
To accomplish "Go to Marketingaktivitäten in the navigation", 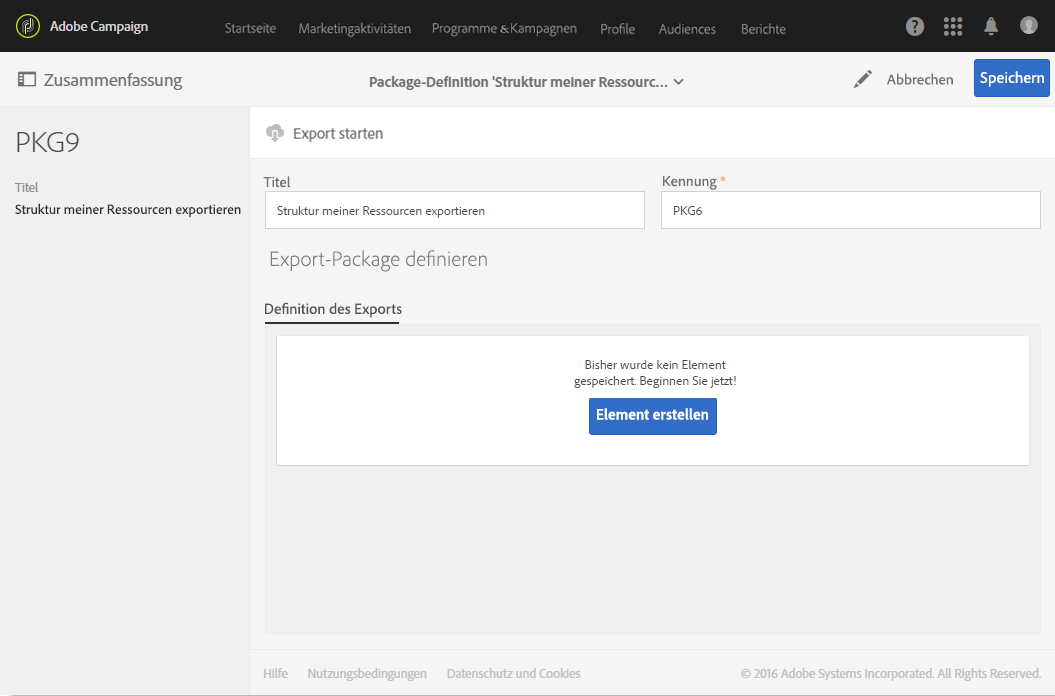I will coord(354,29).
